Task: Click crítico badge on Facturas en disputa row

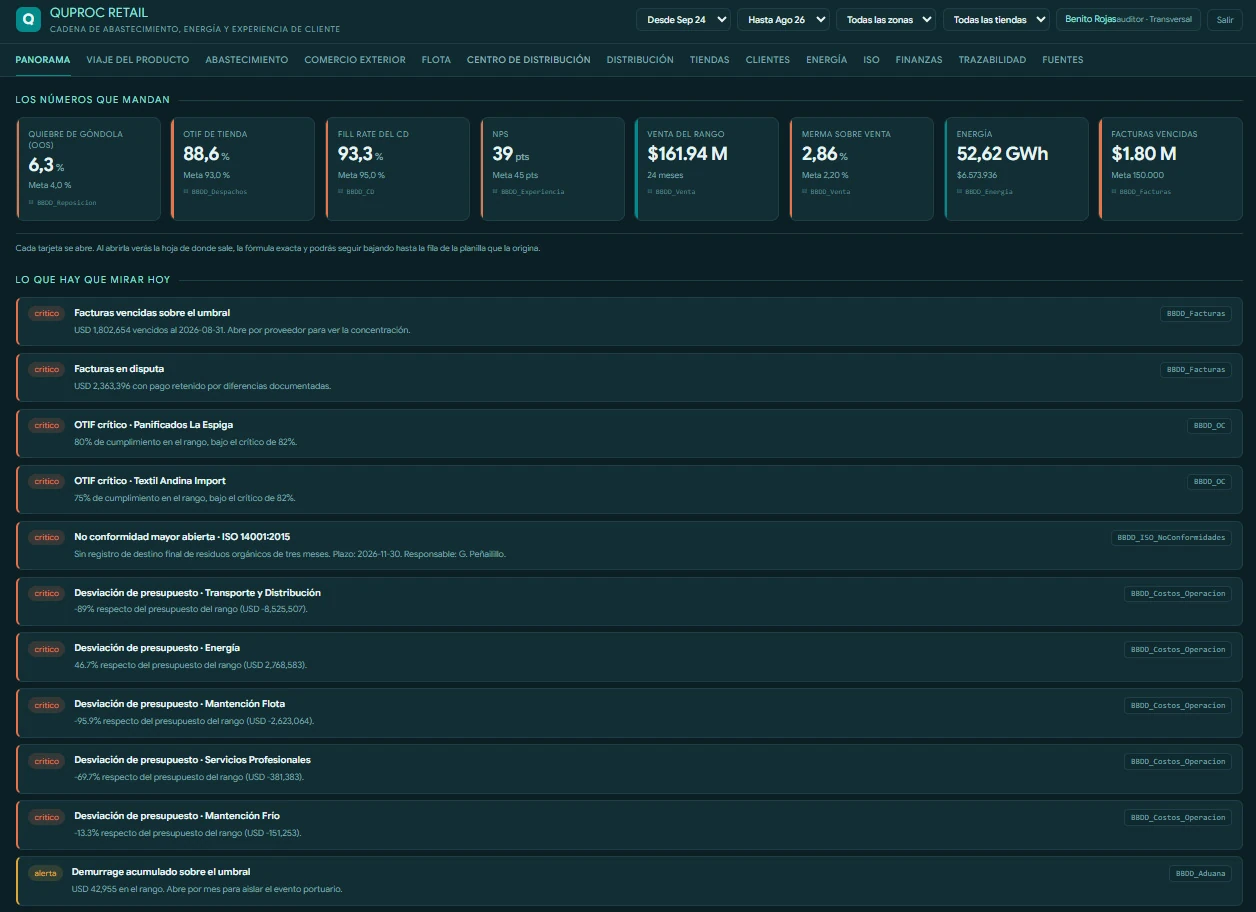Action: [47, 369]
